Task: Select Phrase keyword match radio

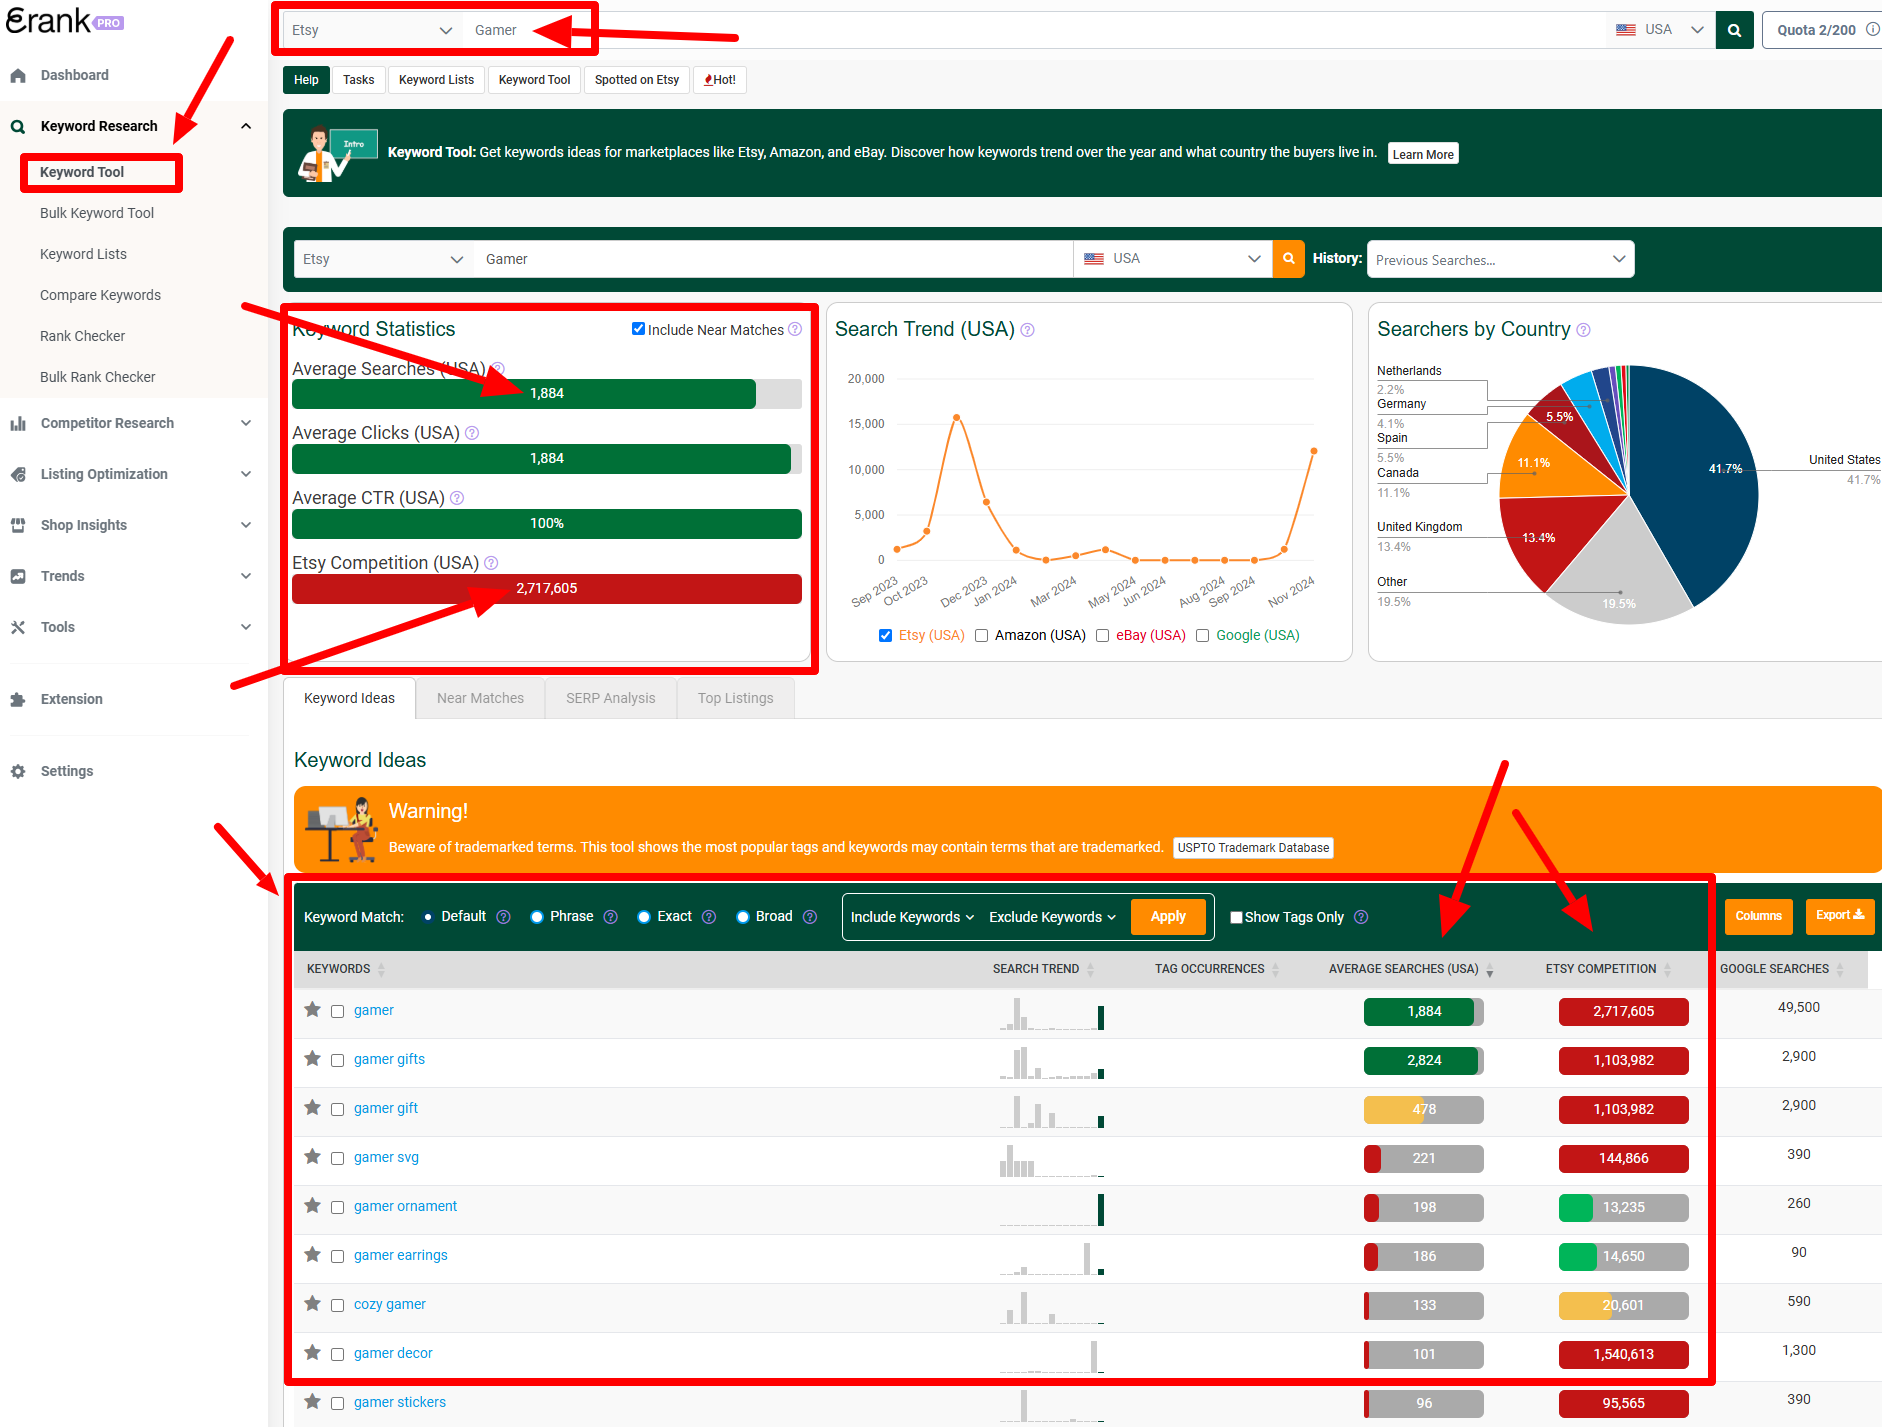Action: point(537,917)
